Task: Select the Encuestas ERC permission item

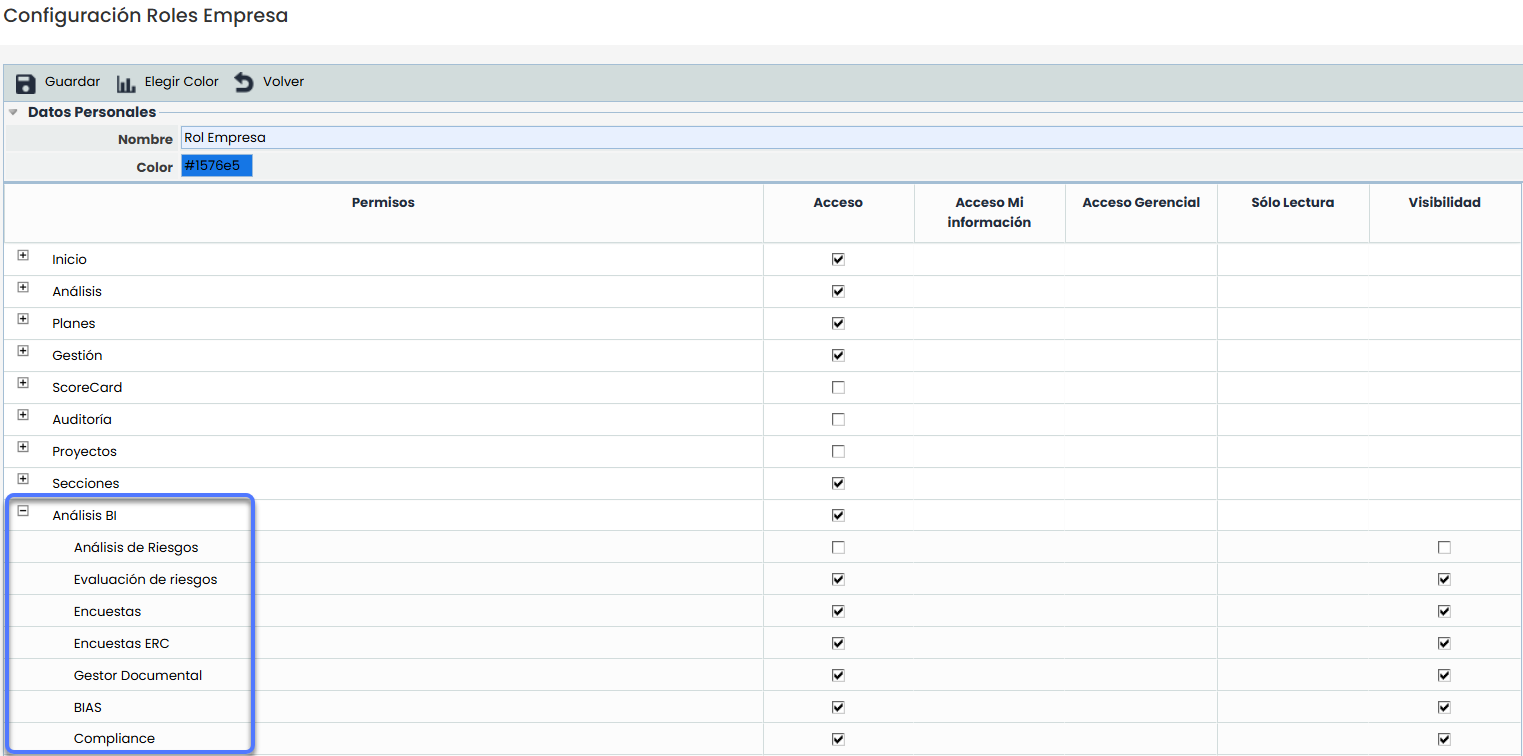Action: (121, 643)
